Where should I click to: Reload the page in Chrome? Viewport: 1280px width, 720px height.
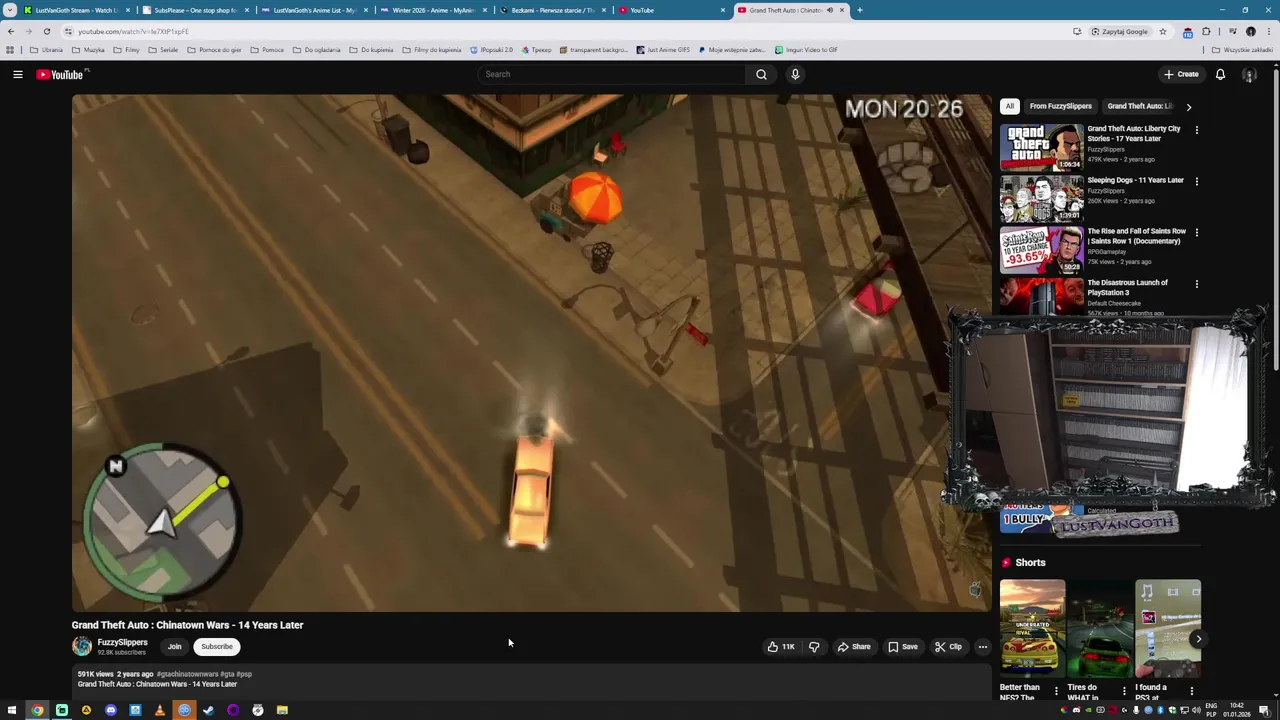(x=46, y=31)
